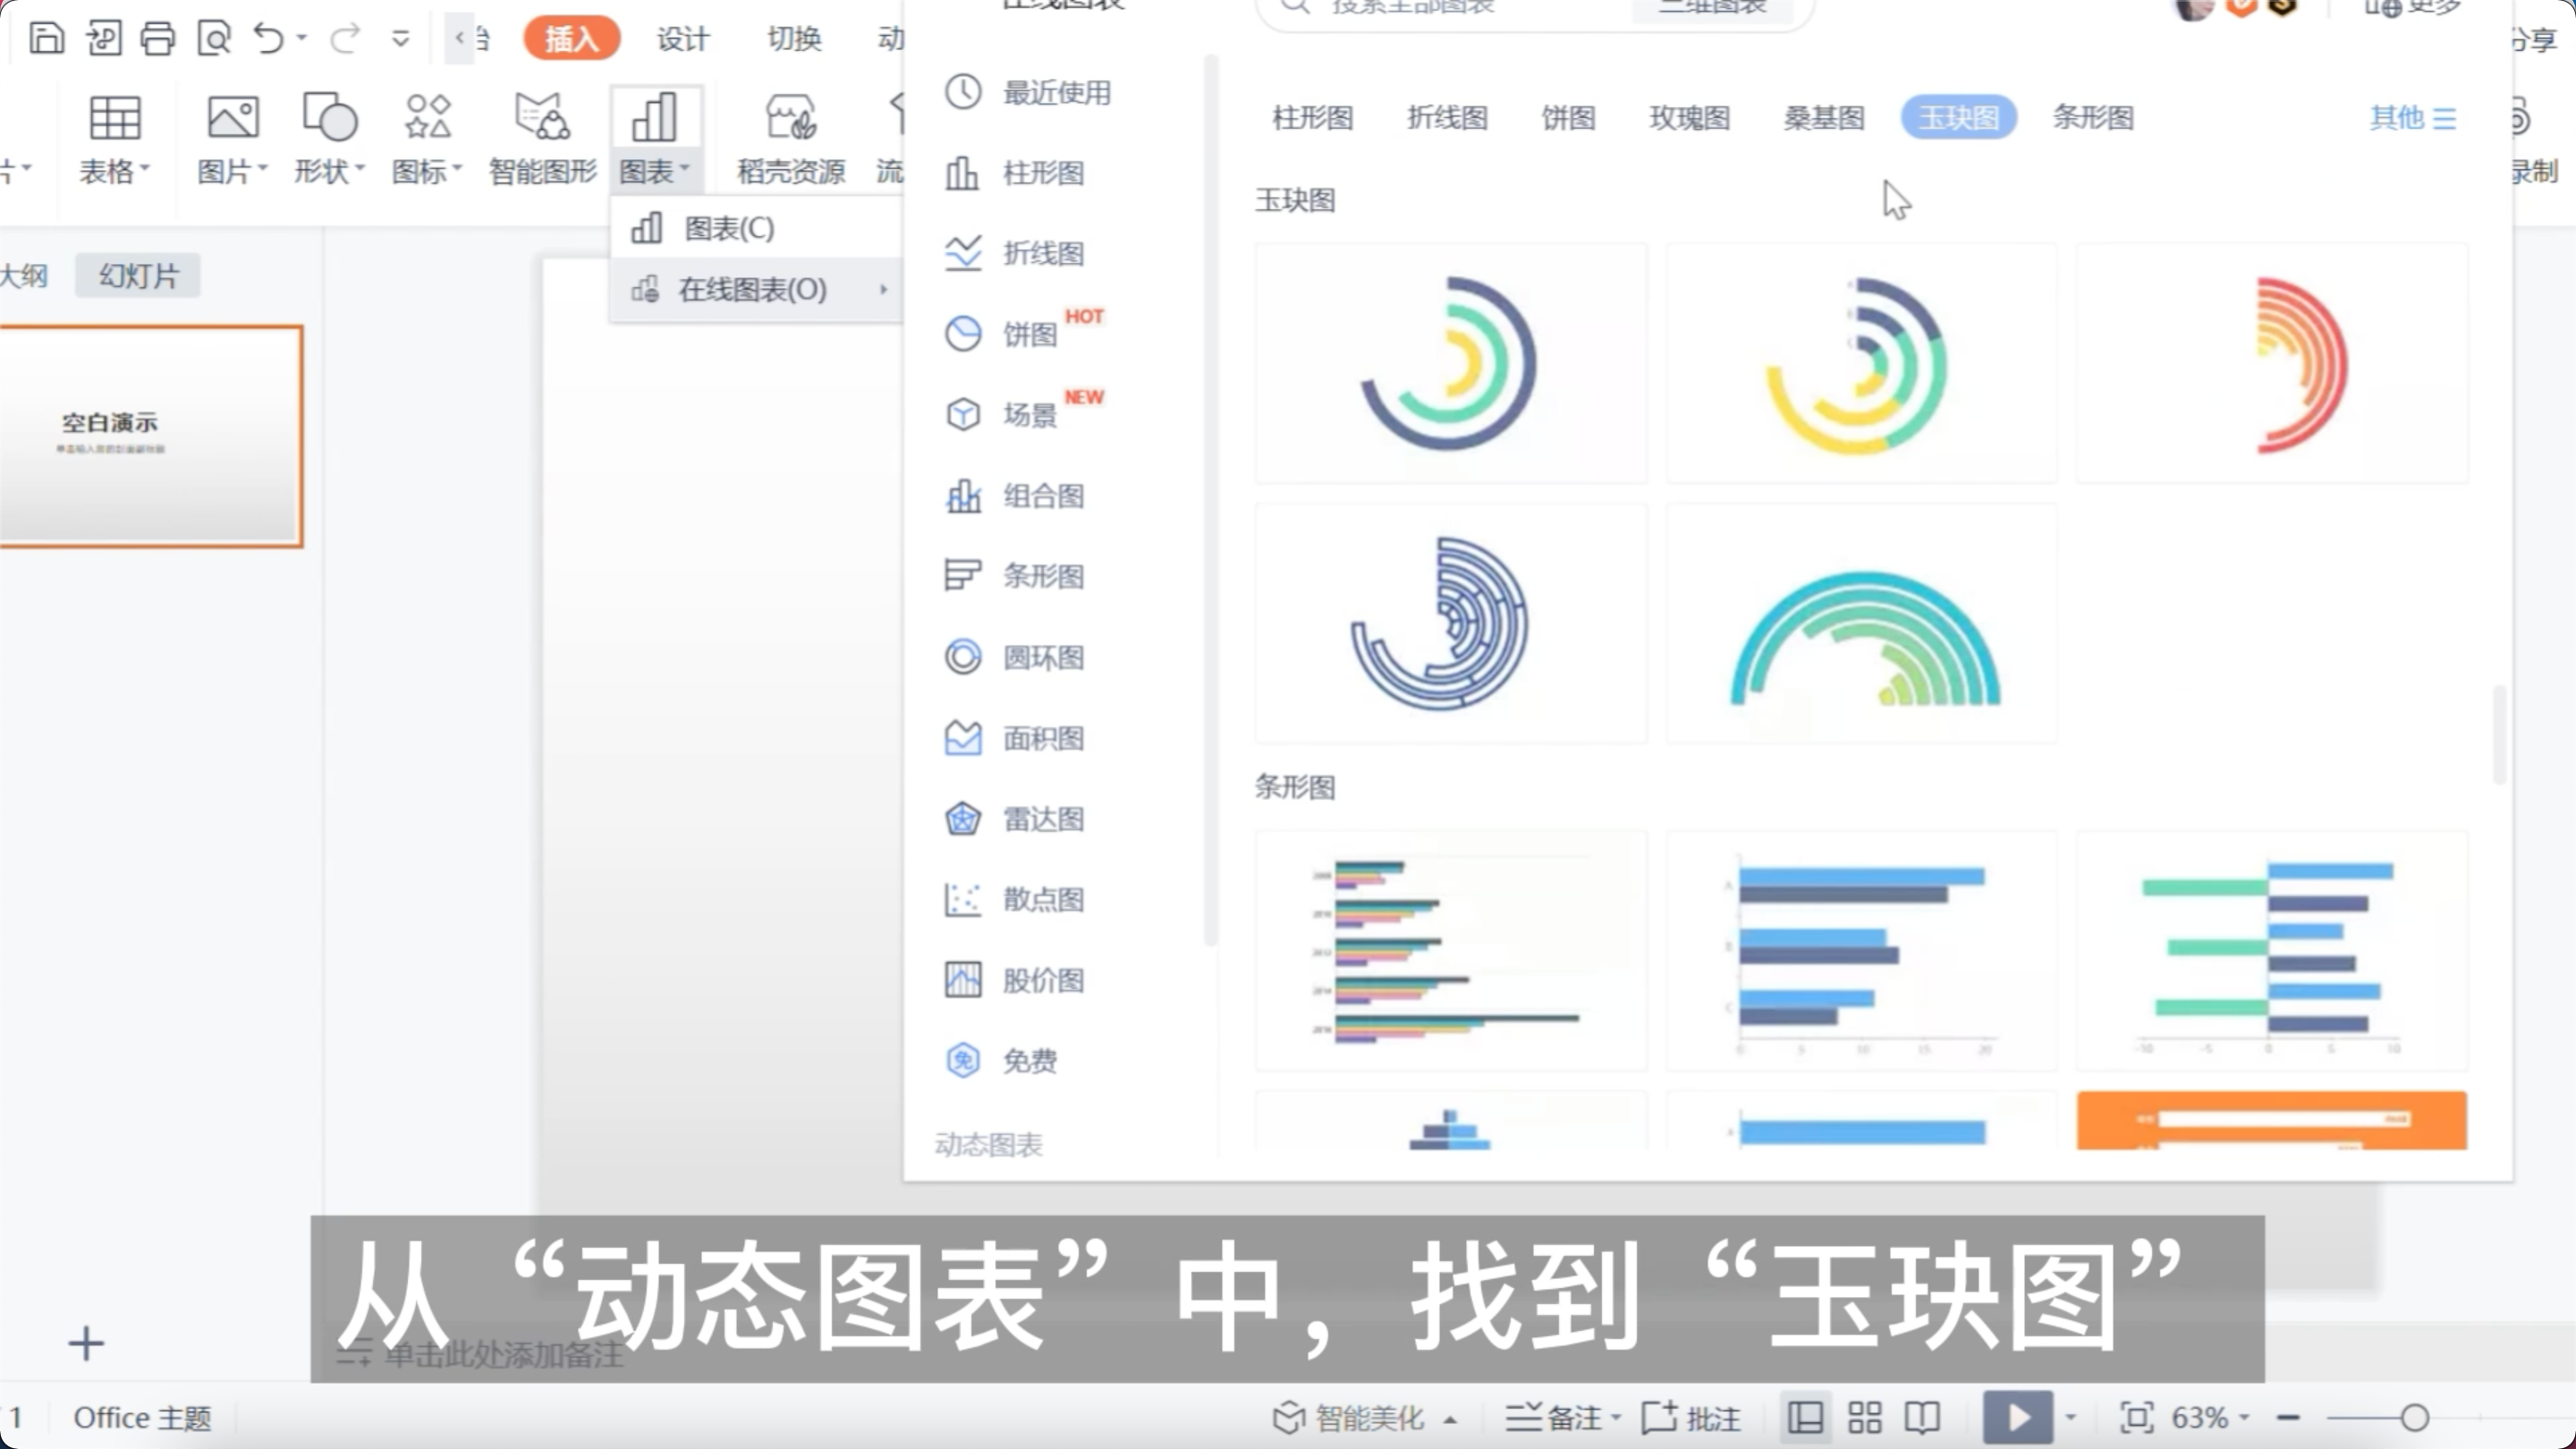Image resolution: width=2576 pixels, height=1449 pixels.
Task: Click the Save icon in quick toolbar
Action: tap(46, 38)
